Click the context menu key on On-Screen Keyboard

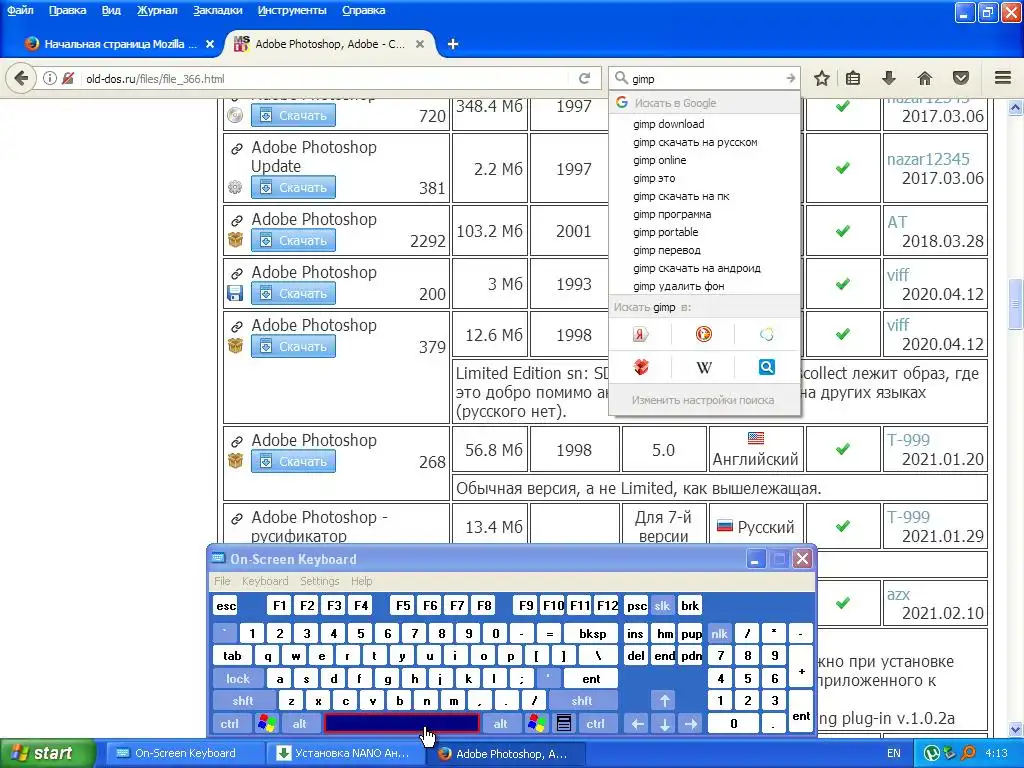click(564, 724)
